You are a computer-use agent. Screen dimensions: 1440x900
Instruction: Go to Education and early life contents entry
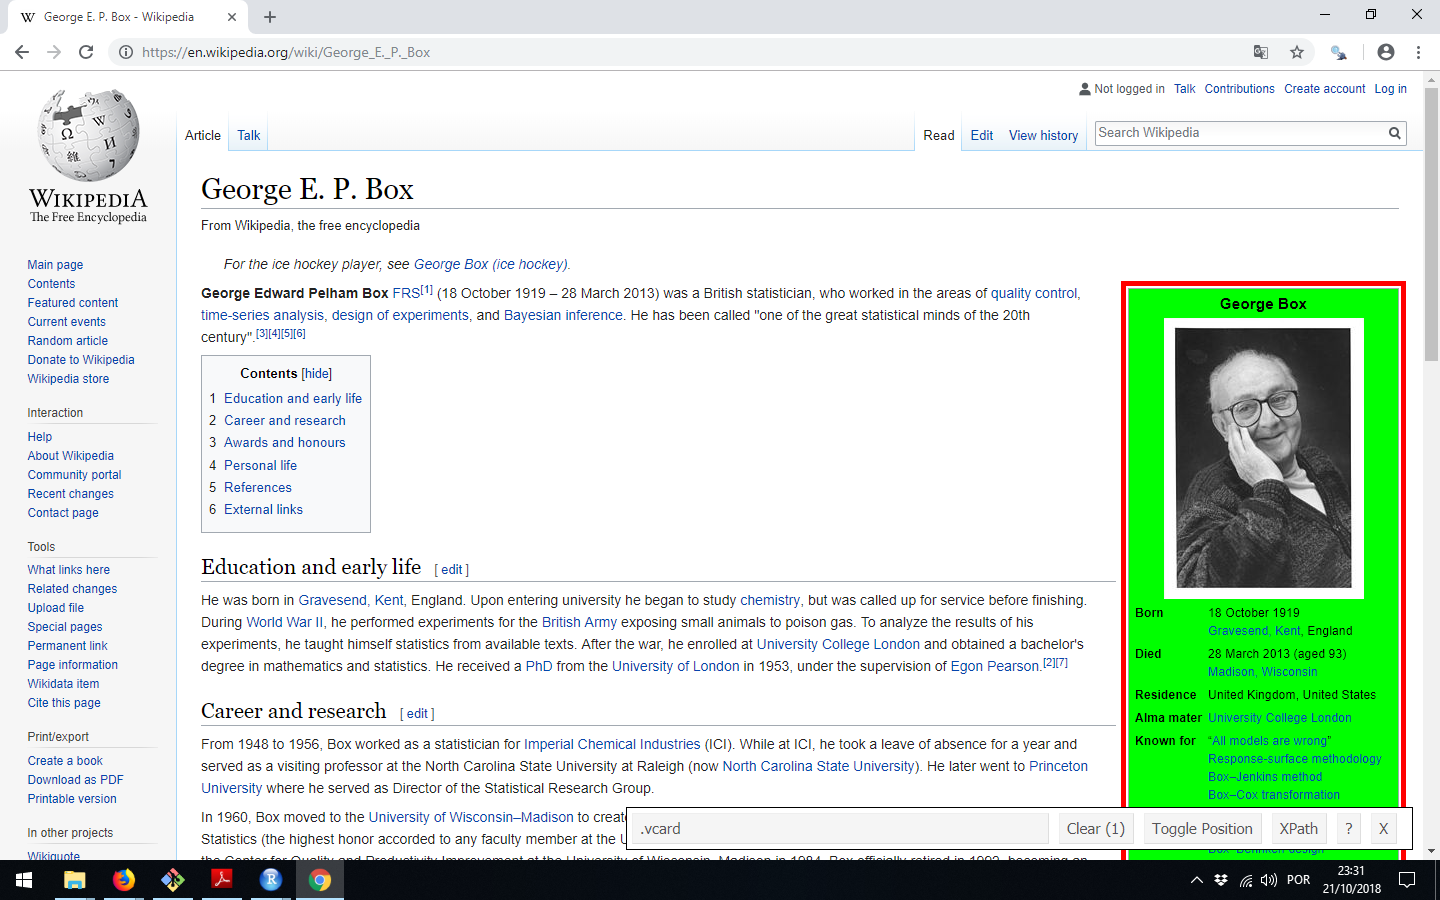click(x=293, y=398)
